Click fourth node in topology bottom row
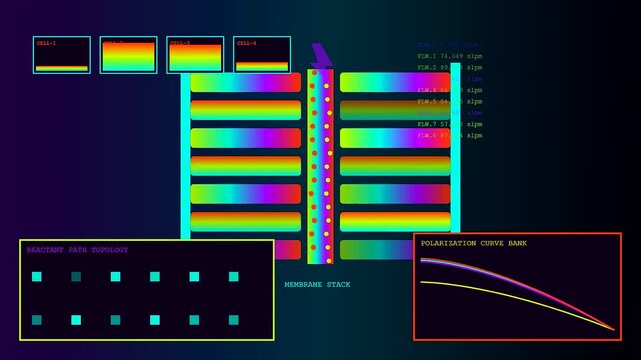The image size is (641, 360). click(155, 320)
